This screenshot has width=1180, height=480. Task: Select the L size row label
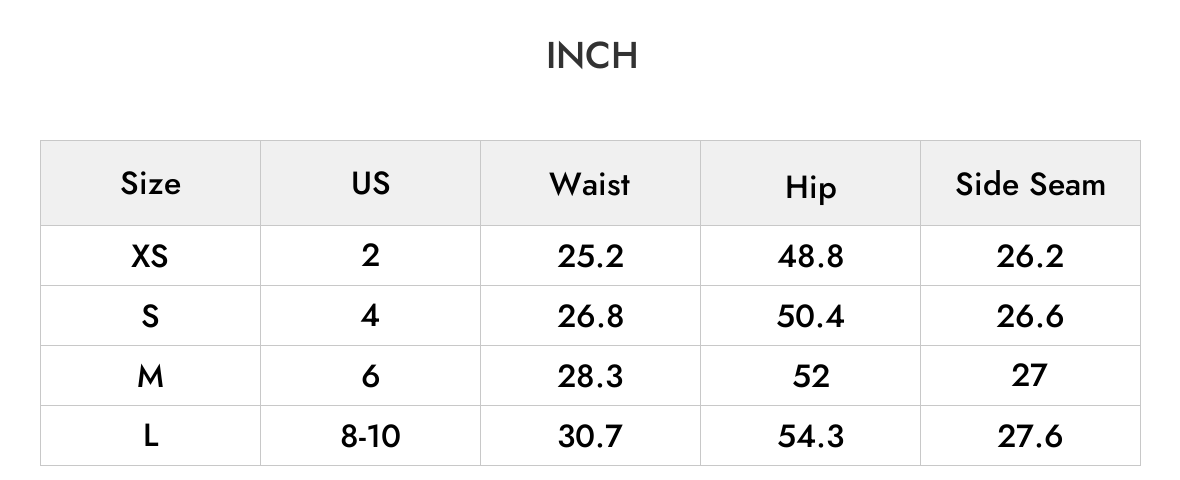click(151, 436)
